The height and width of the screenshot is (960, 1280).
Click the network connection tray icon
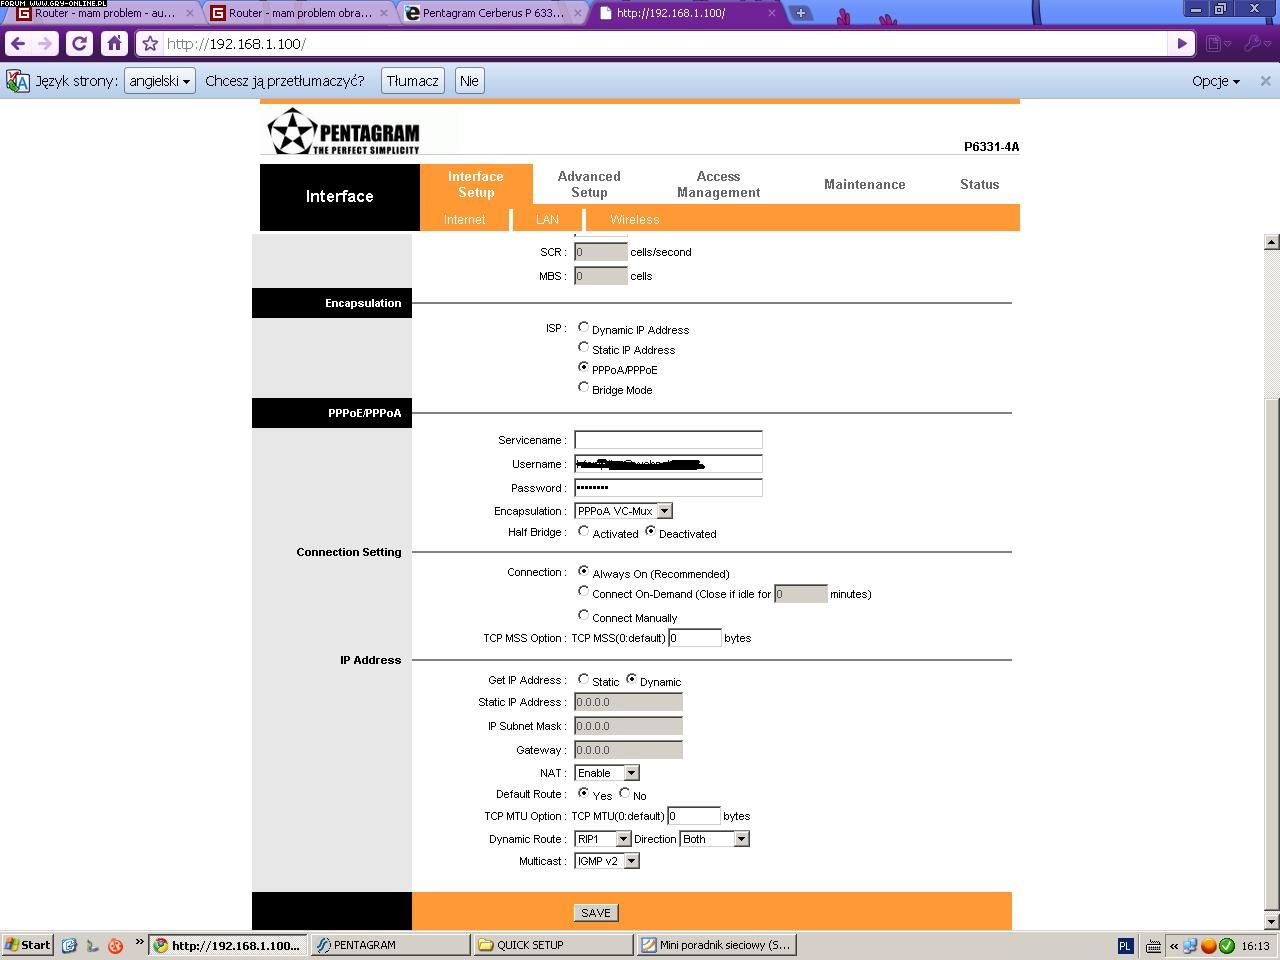[x=1190, y=945]
